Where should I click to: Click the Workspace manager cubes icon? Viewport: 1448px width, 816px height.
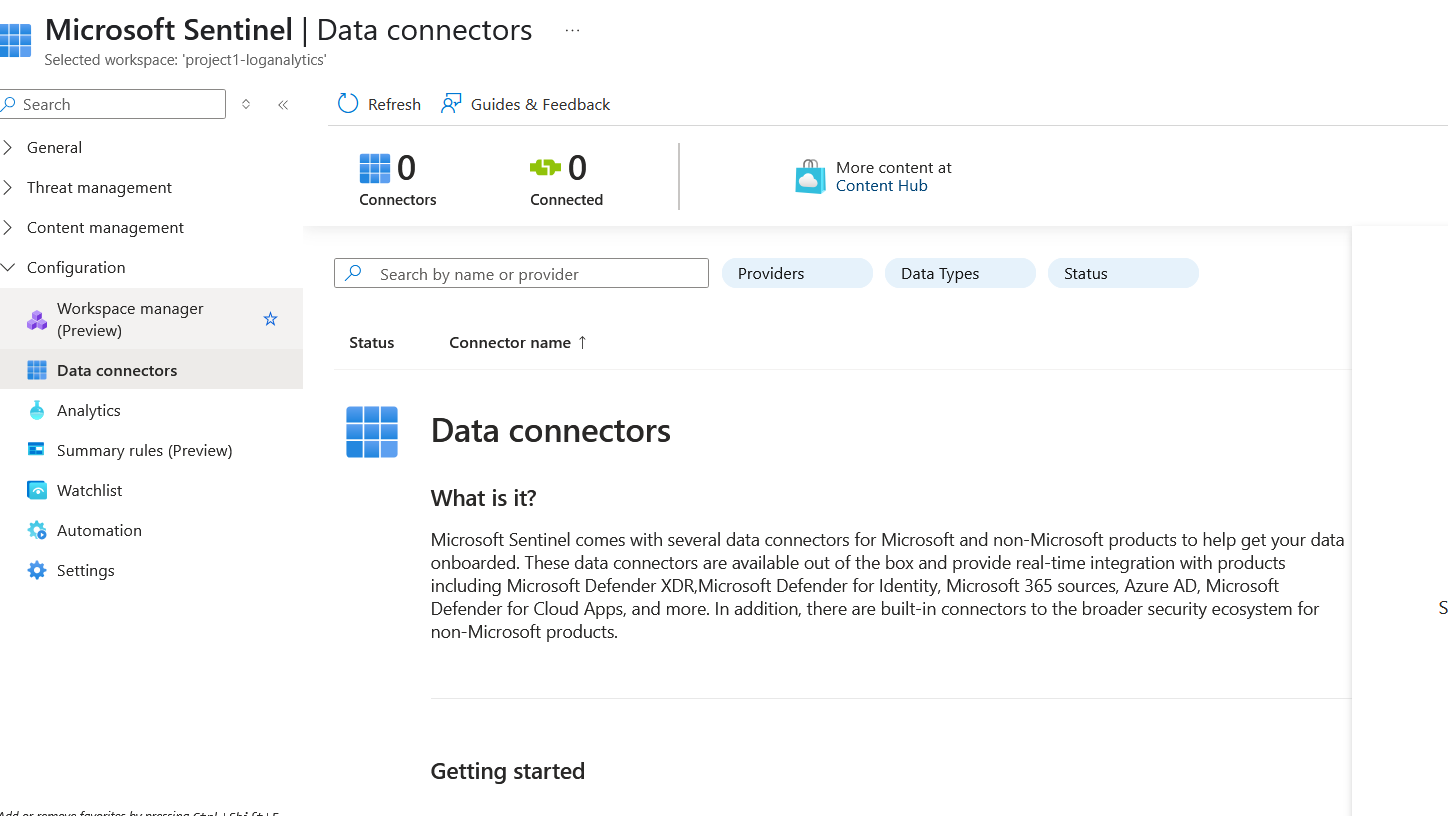coord(37,320)
